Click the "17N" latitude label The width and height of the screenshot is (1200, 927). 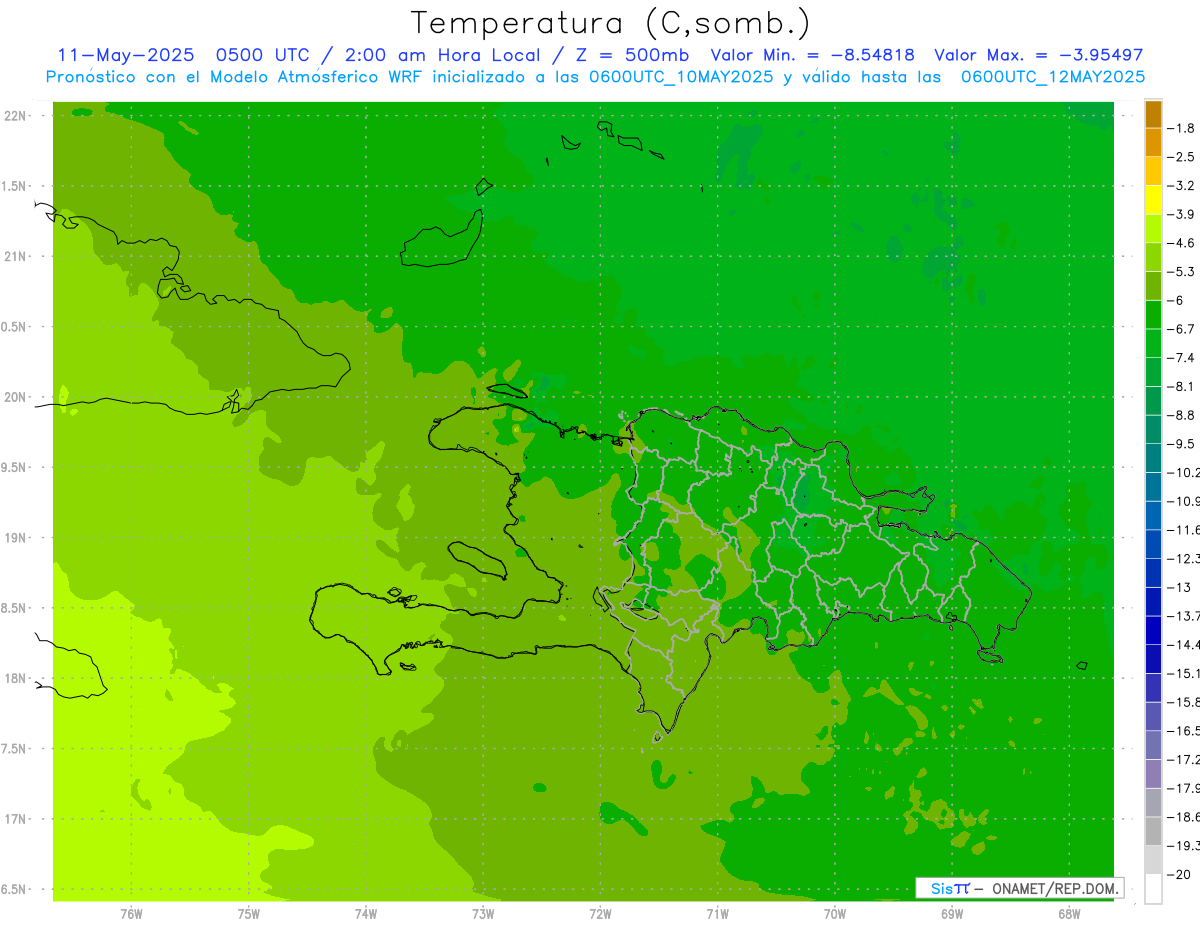(x=16, y=819)
